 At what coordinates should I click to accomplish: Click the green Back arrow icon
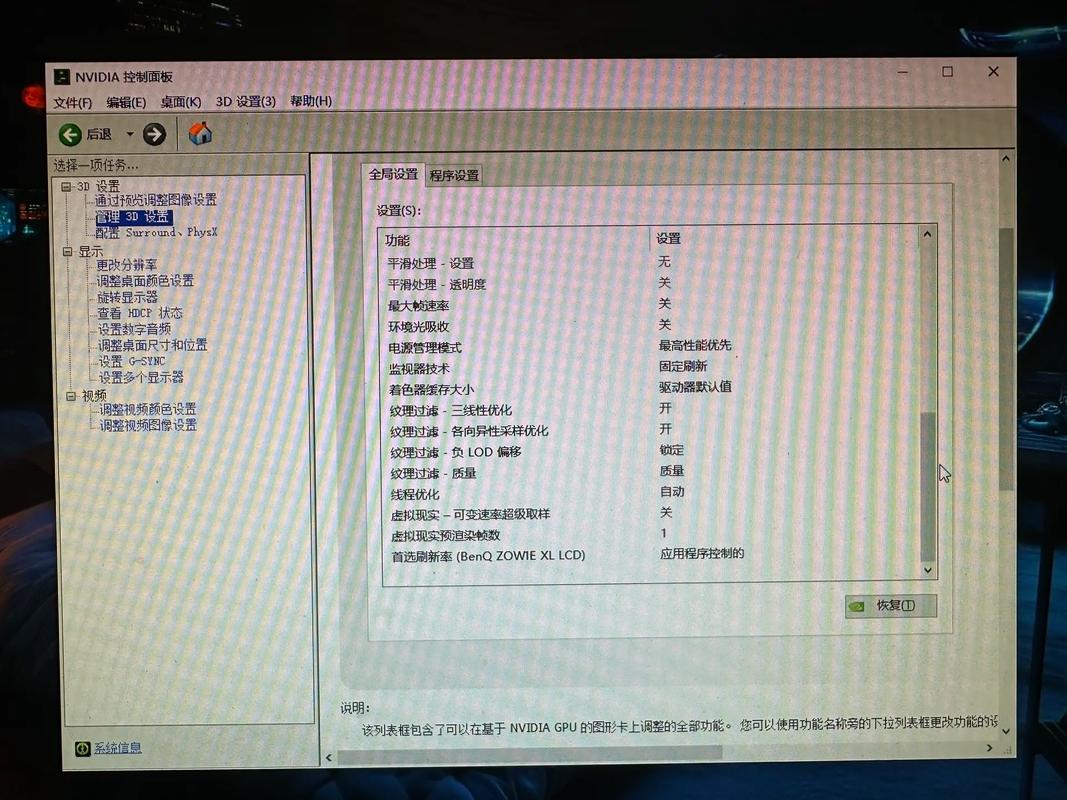coord(70,134)
